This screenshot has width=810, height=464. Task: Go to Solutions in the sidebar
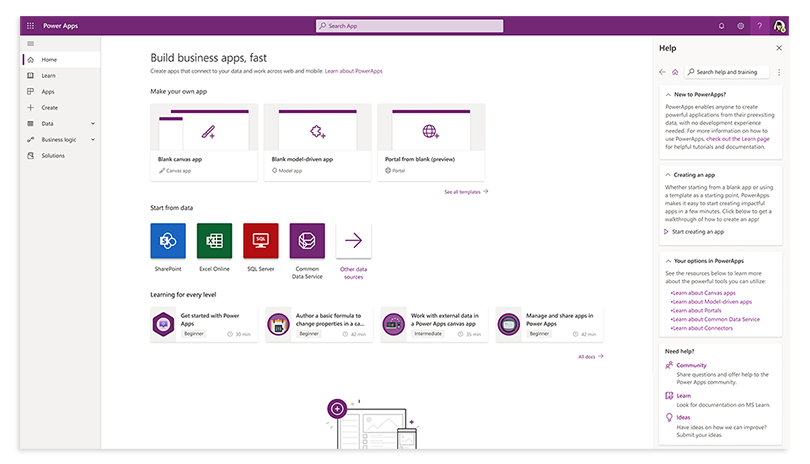pos(53,155)
